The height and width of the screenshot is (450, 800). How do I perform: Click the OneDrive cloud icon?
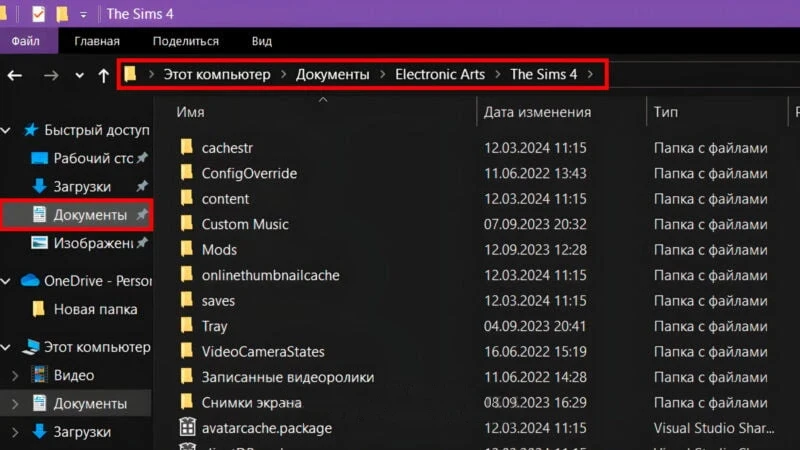30,280
